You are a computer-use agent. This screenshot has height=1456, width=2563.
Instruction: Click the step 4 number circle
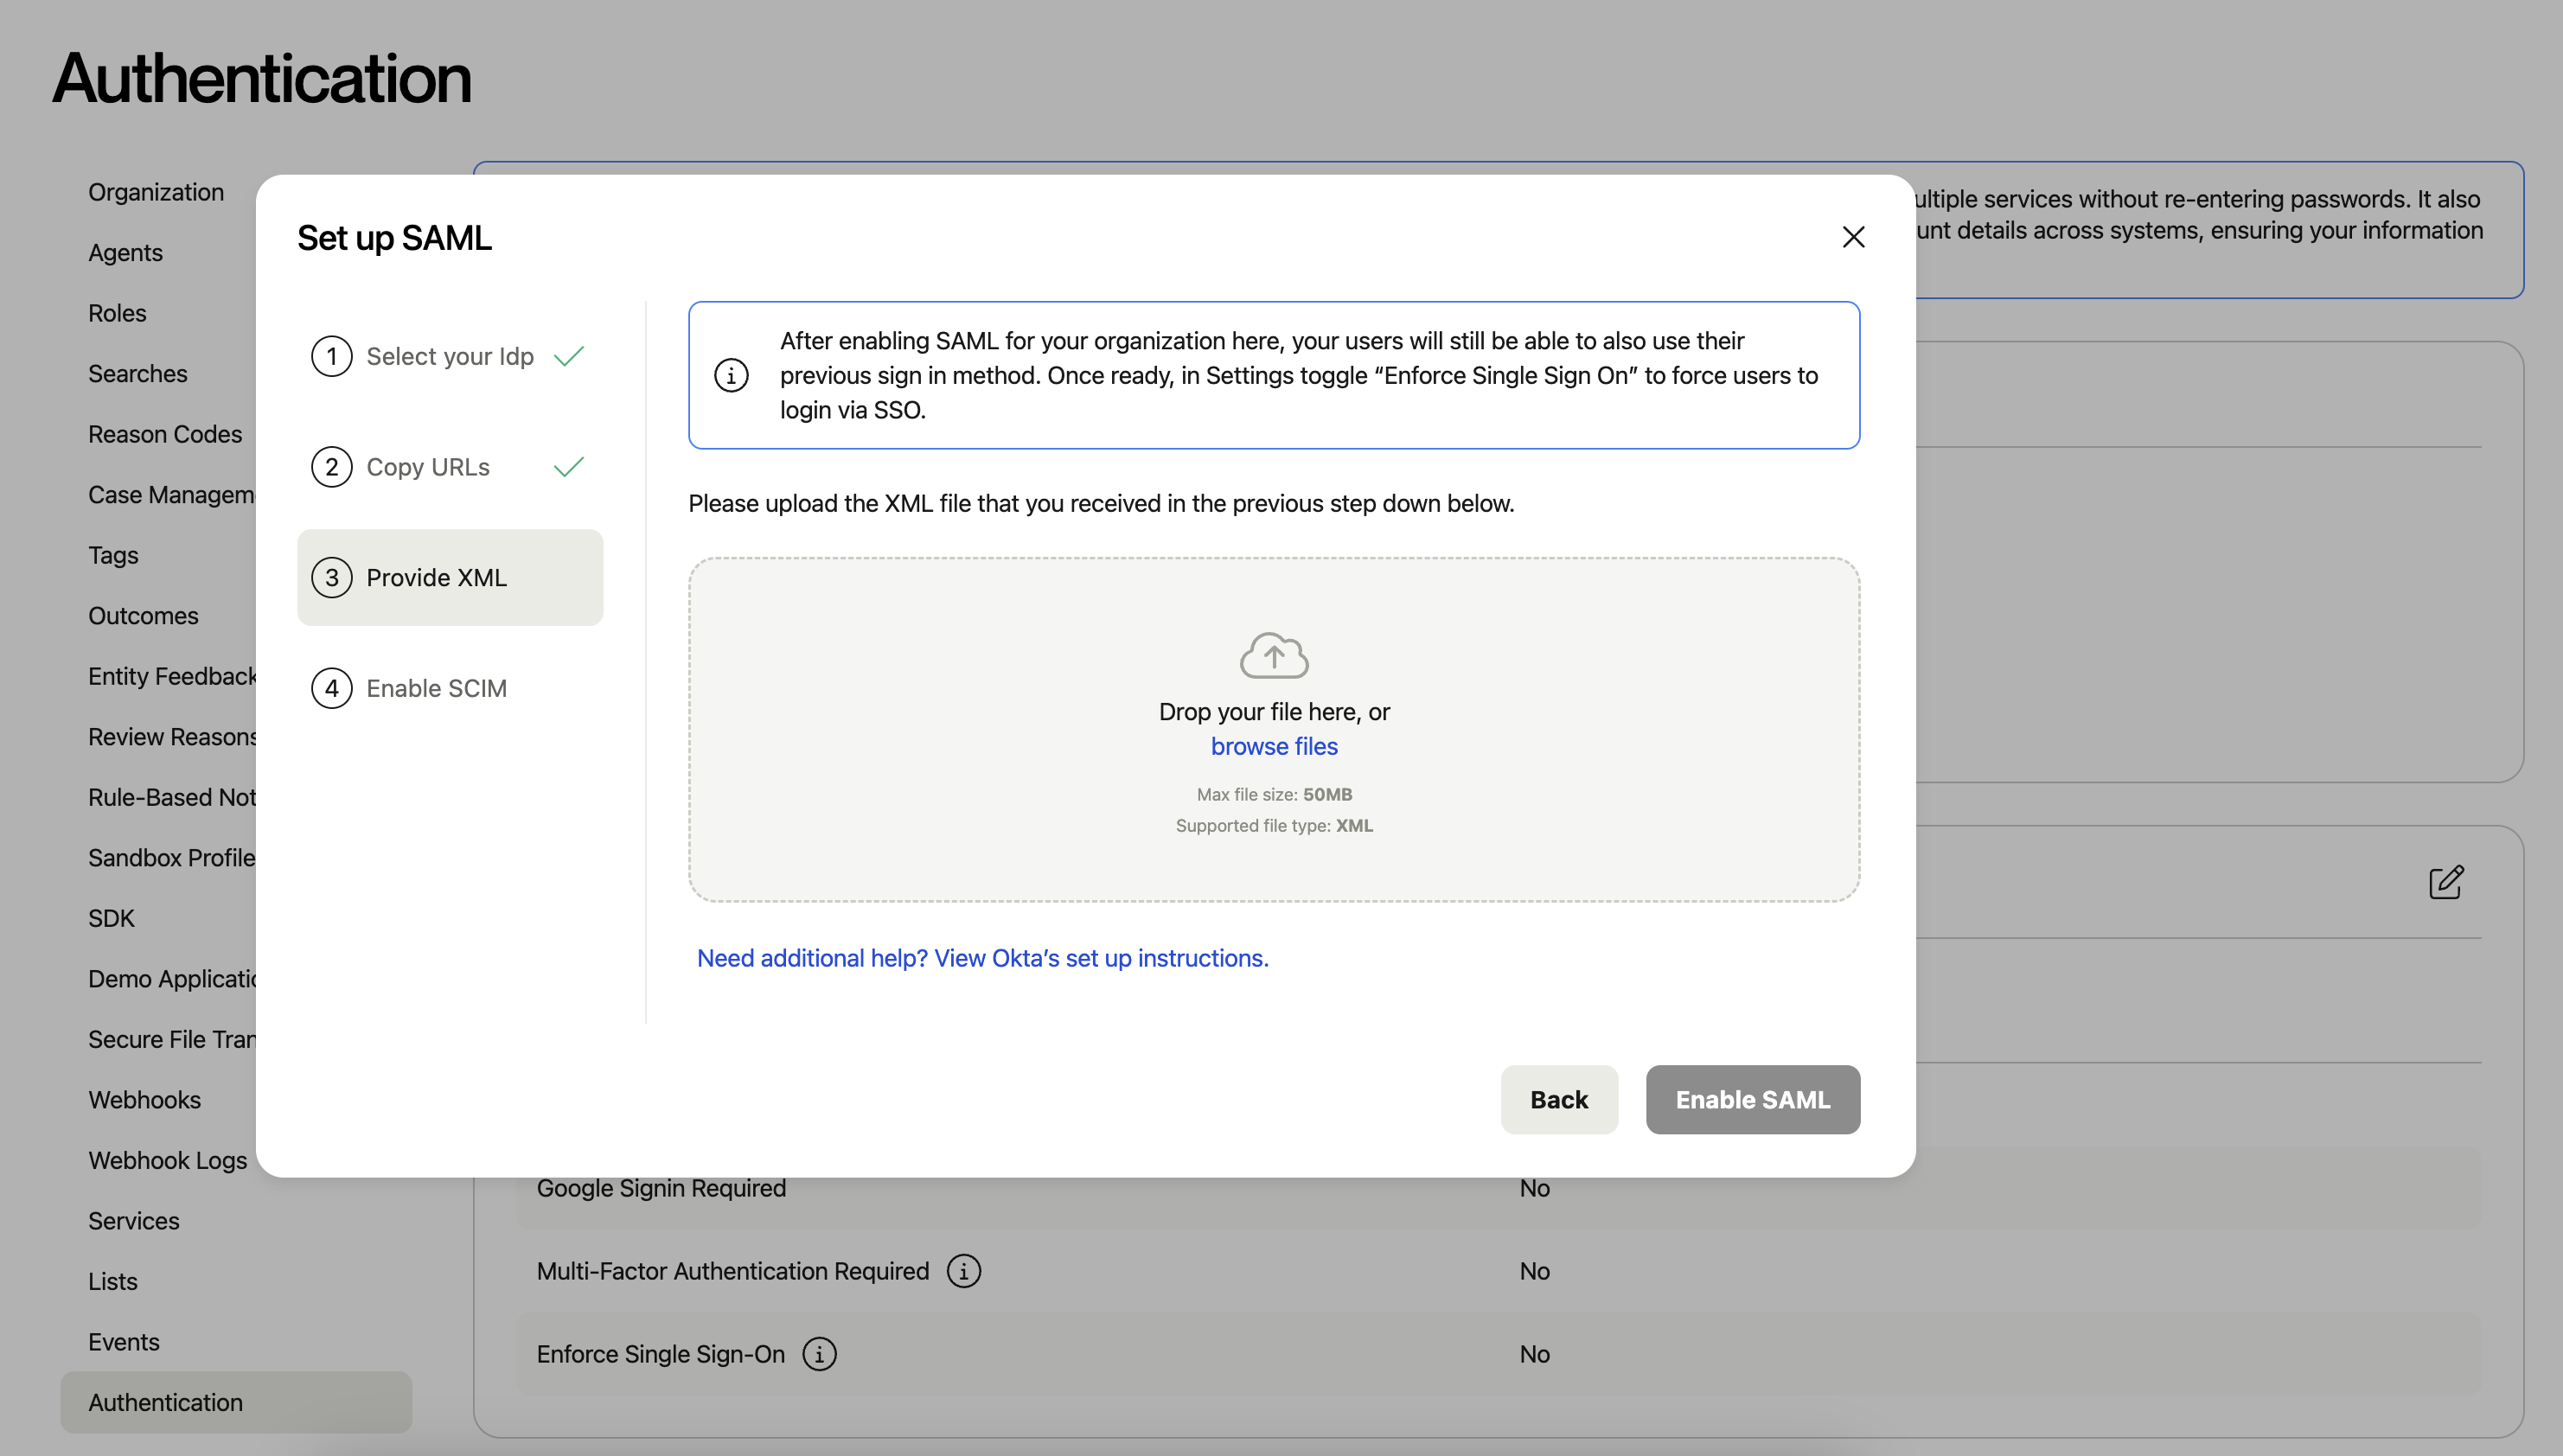coord(331,688)
